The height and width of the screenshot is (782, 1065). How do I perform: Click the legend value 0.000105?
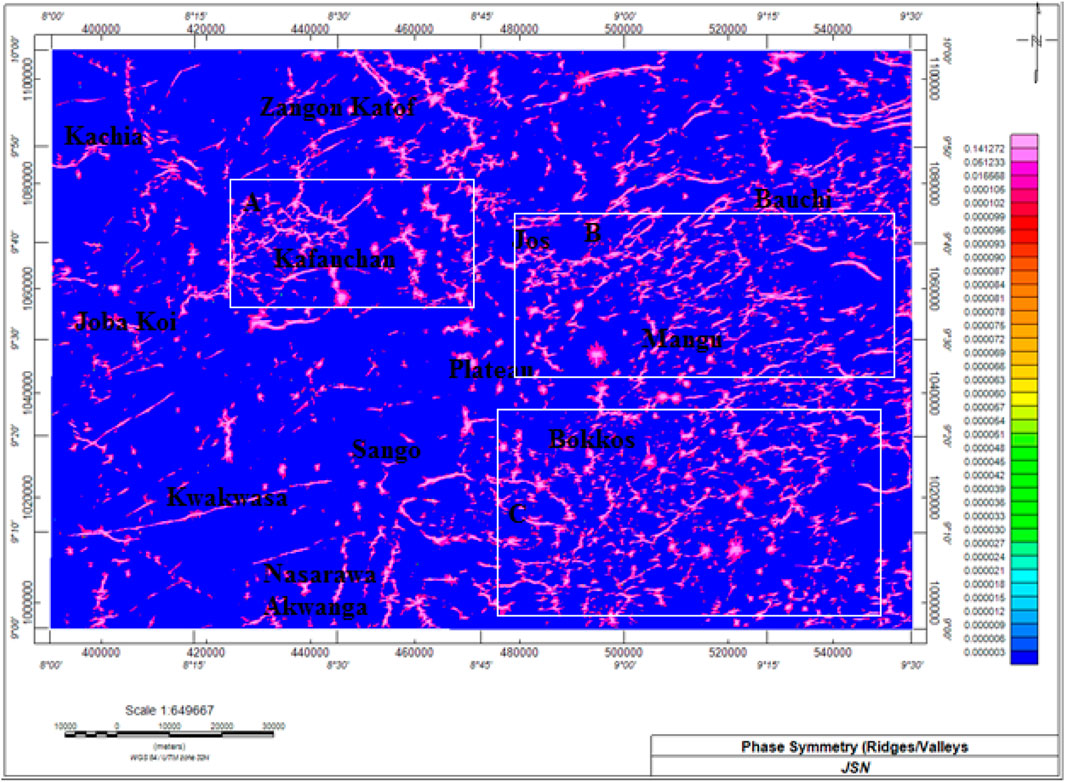pos(983,190)
